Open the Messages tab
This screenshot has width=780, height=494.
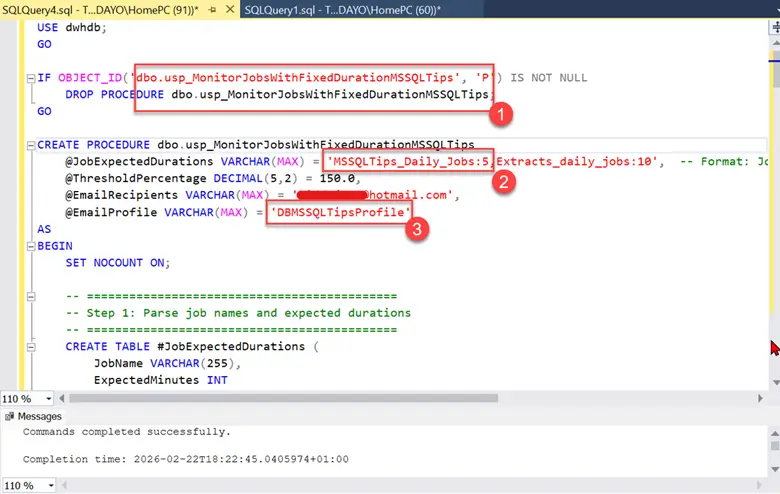coord(33,416)
